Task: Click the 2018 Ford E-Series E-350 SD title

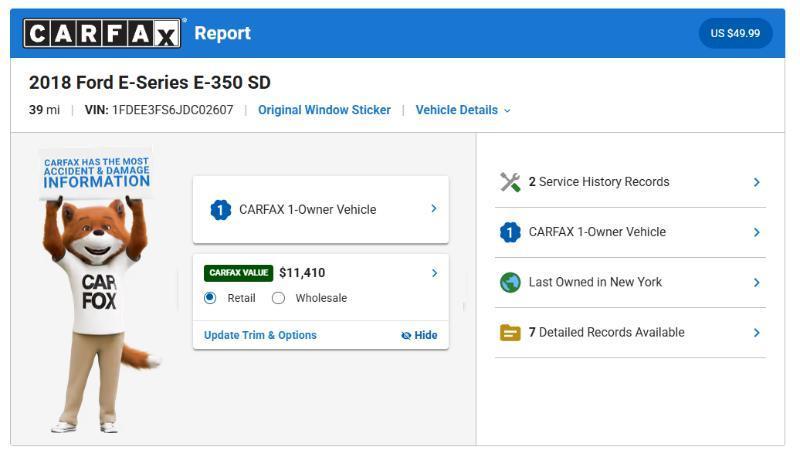Action: (x=149, y=83)
